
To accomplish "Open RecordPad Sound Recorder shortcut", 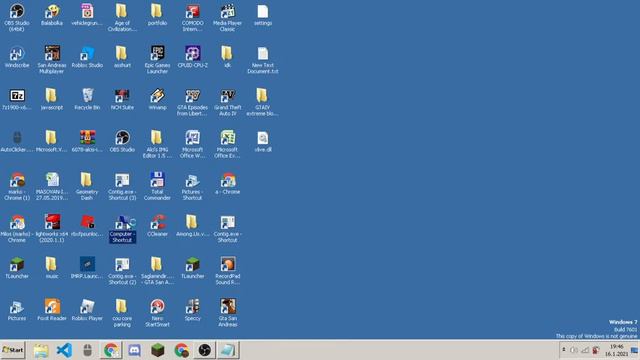I will click(x=227, y=271).
